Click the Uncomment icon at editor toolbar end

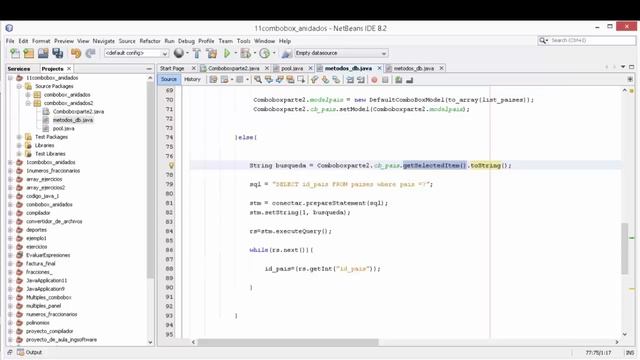pos(409,80)
